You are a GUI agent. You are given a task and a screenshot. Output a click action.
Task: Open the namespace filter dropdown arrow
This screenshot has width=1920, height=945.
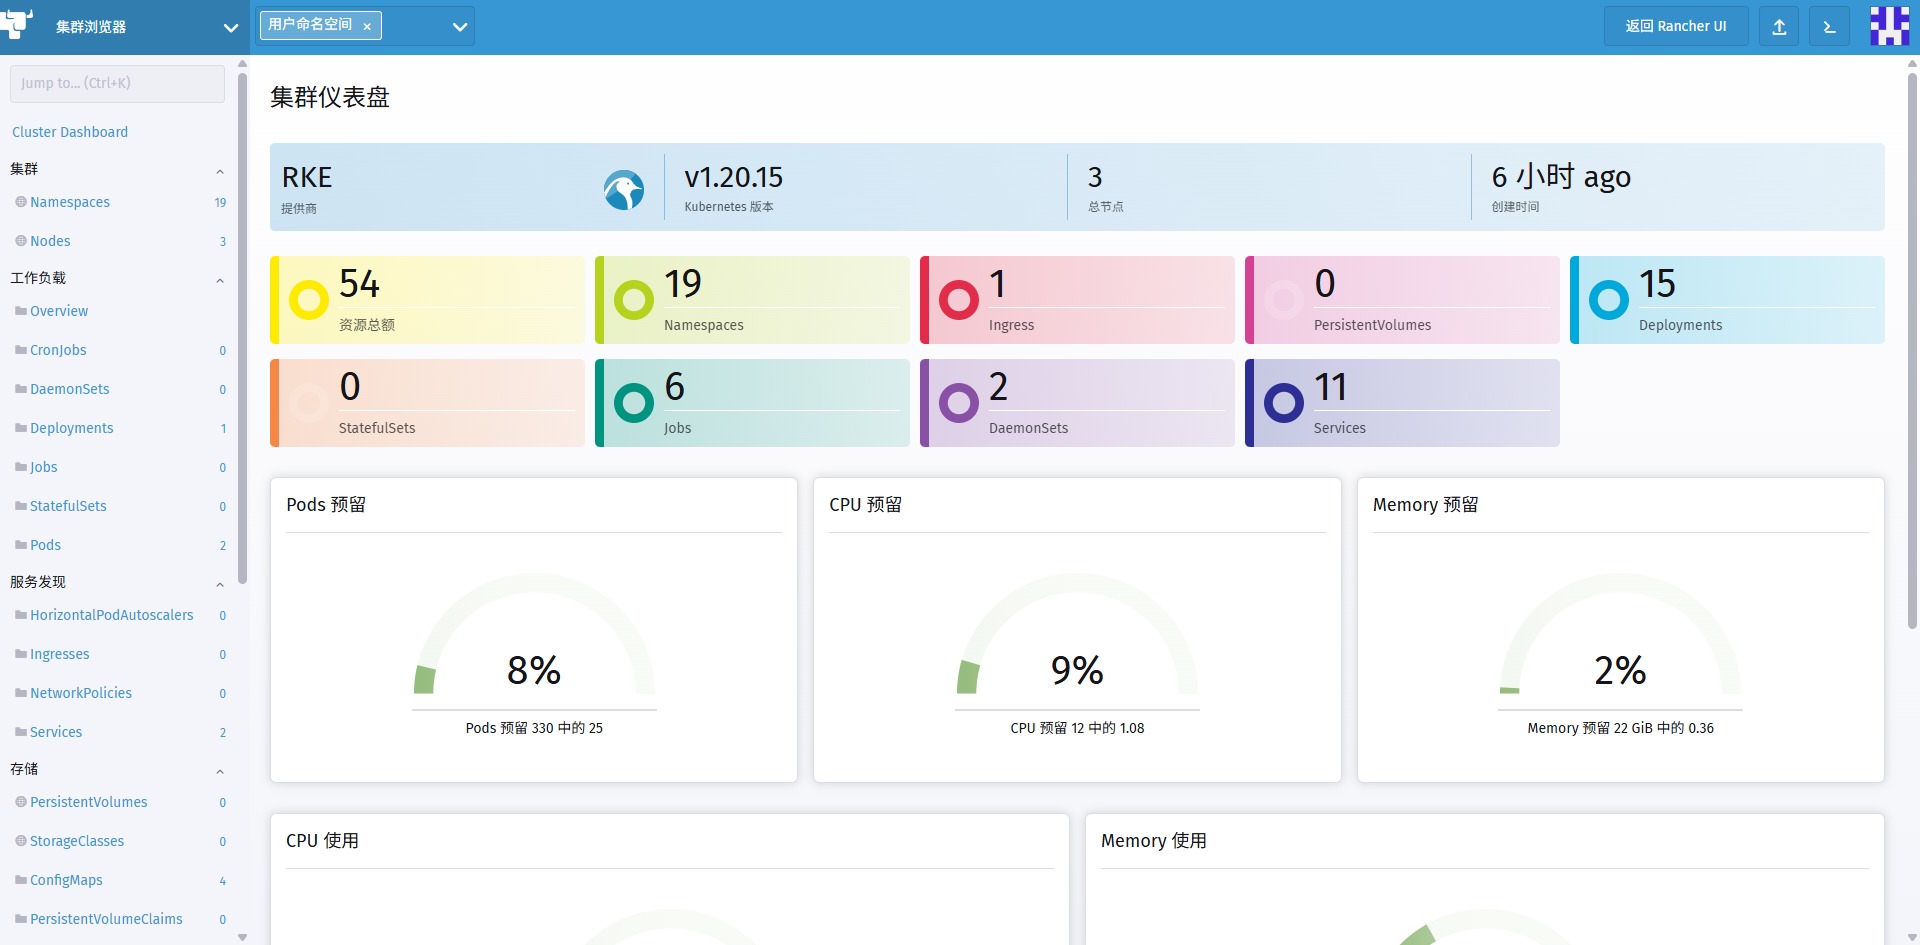[x=460, y=27]
